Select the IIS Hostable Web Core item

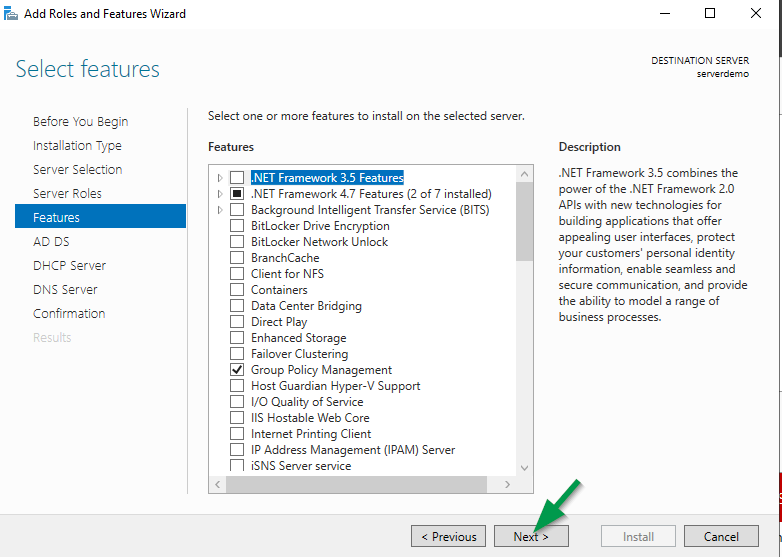click(310, 418)
